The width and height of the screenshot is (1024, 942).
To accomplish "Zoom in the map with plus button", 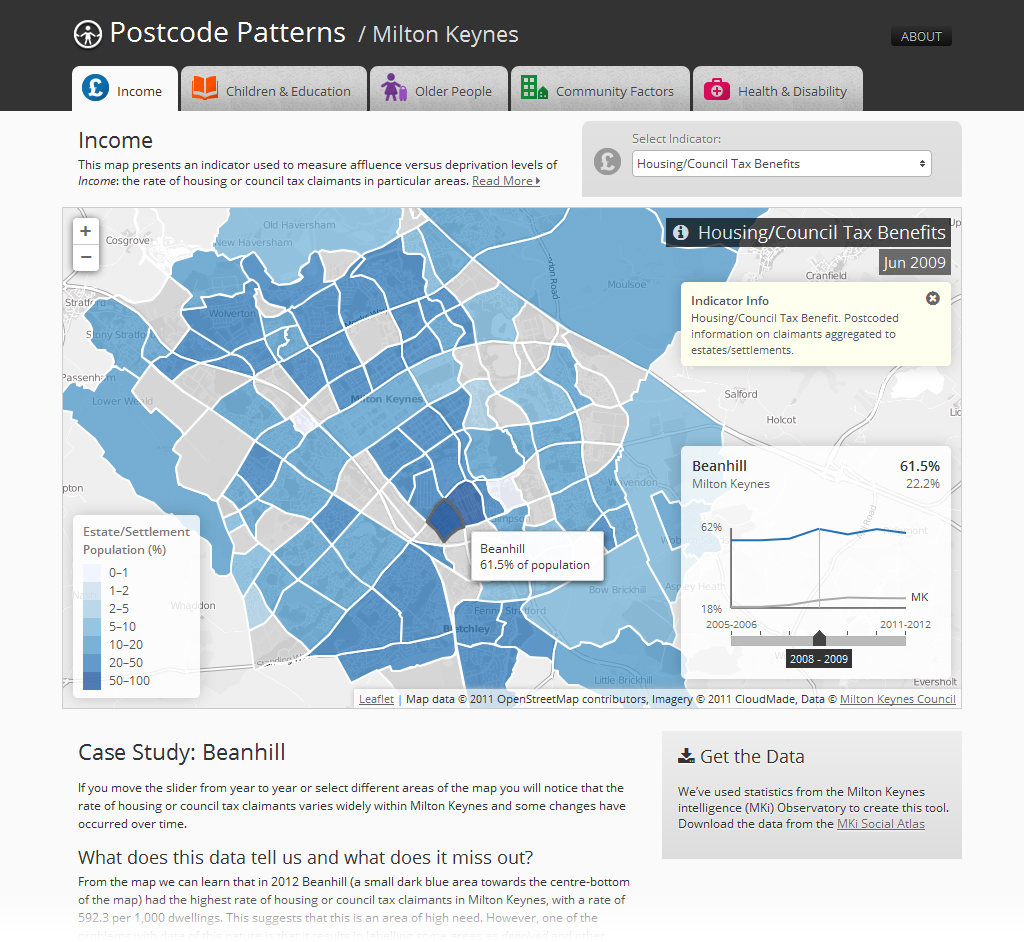I will coord(86,231).
